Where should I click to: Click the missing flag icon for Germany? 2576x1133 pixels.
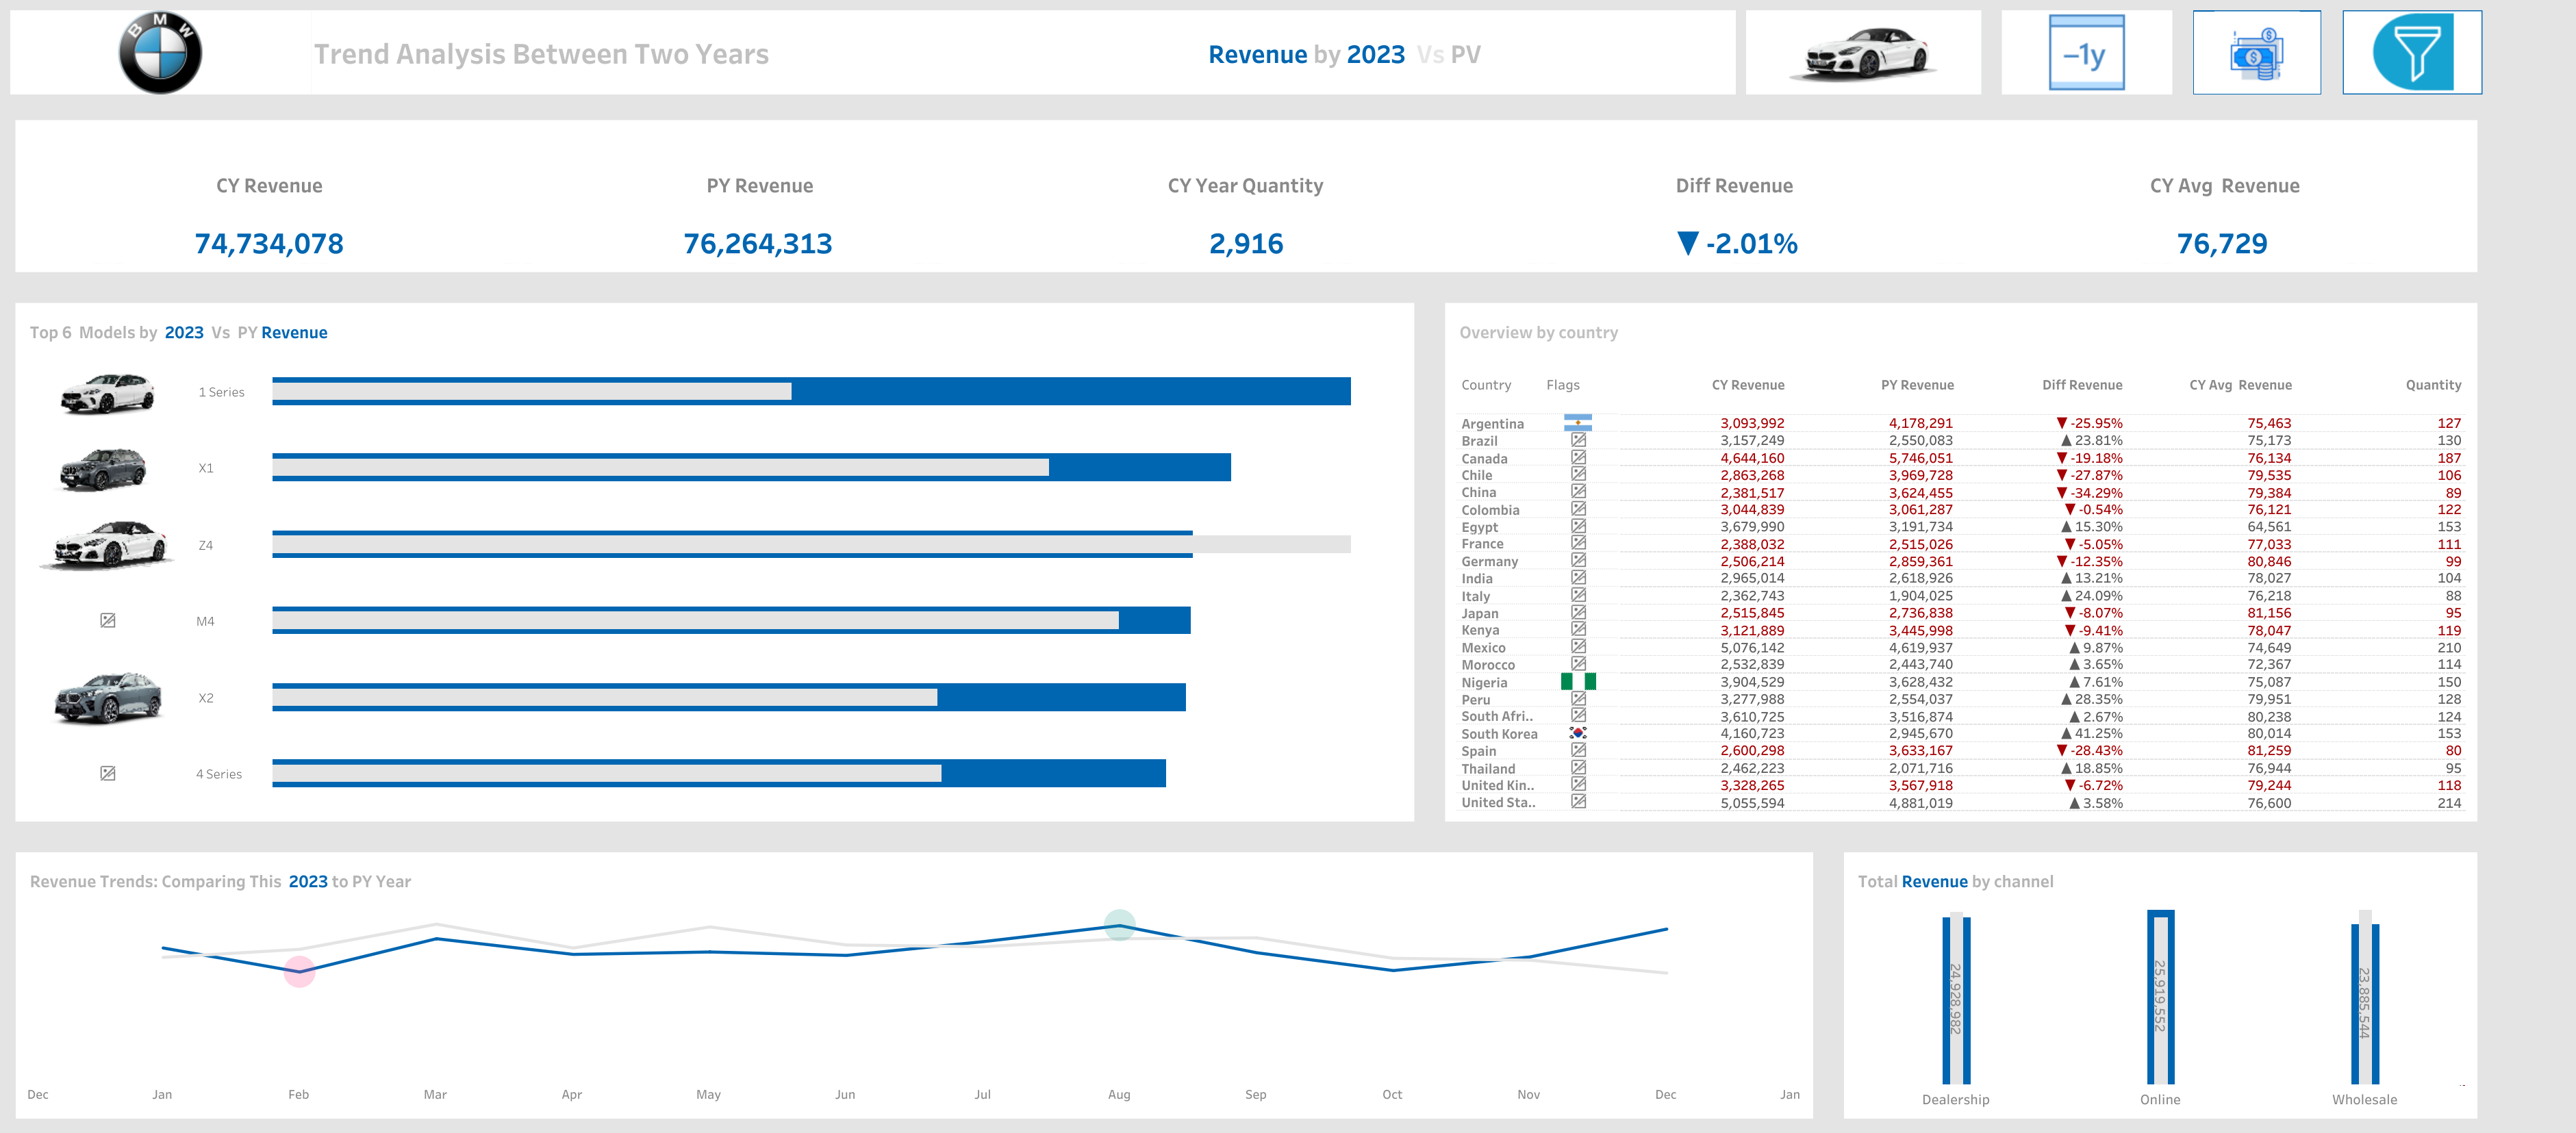point(1578,561)
